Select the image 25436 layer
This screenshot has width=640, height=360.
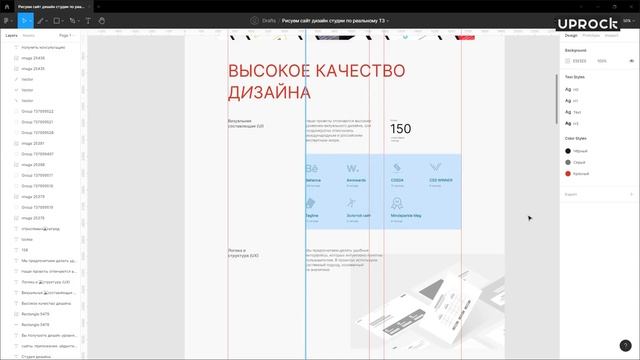click(33, 58)
